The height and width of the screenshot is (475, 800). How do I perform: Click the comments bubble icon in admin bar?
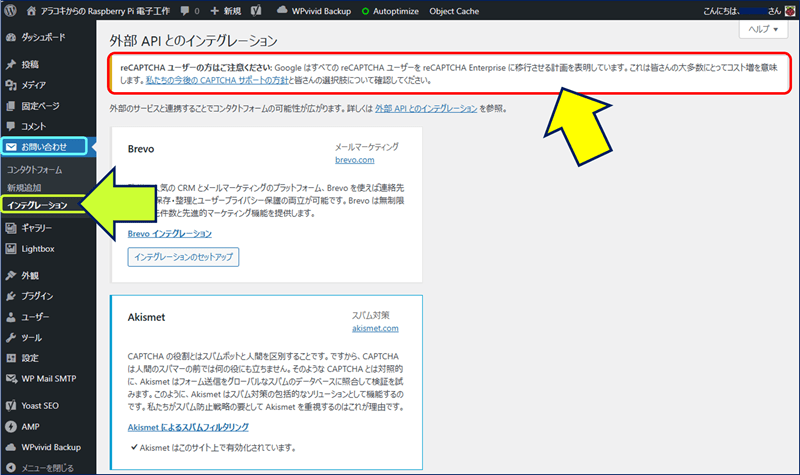185,11
